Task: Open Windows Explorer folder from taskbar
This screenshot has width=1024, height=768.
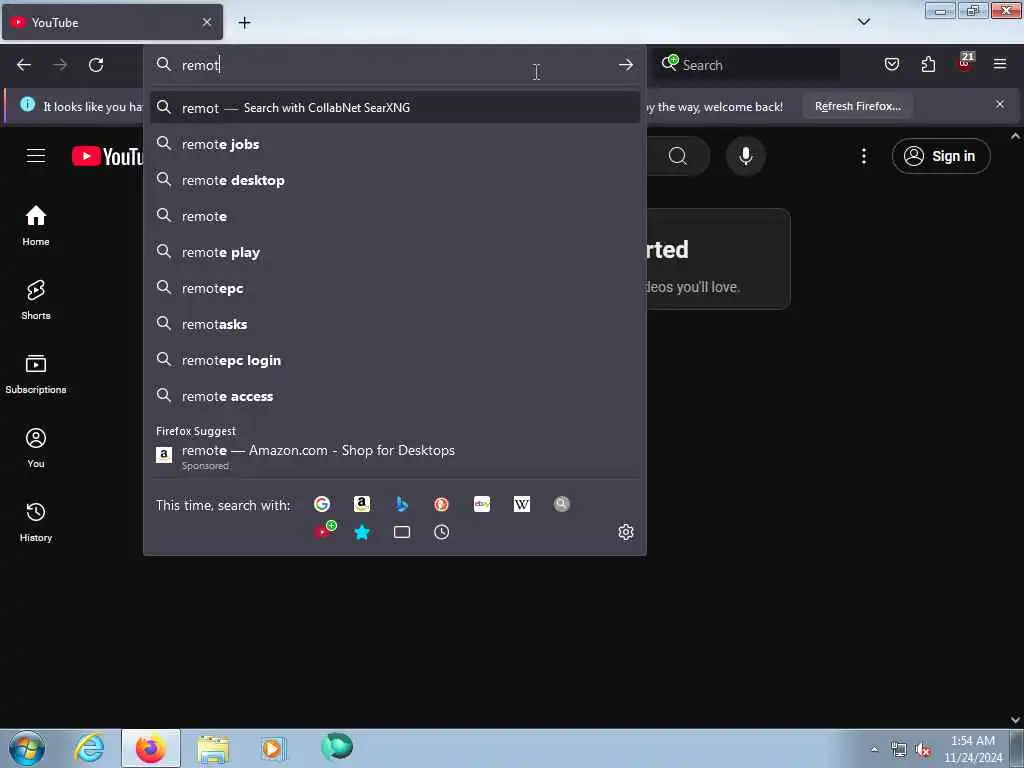Action: point(213,748)
